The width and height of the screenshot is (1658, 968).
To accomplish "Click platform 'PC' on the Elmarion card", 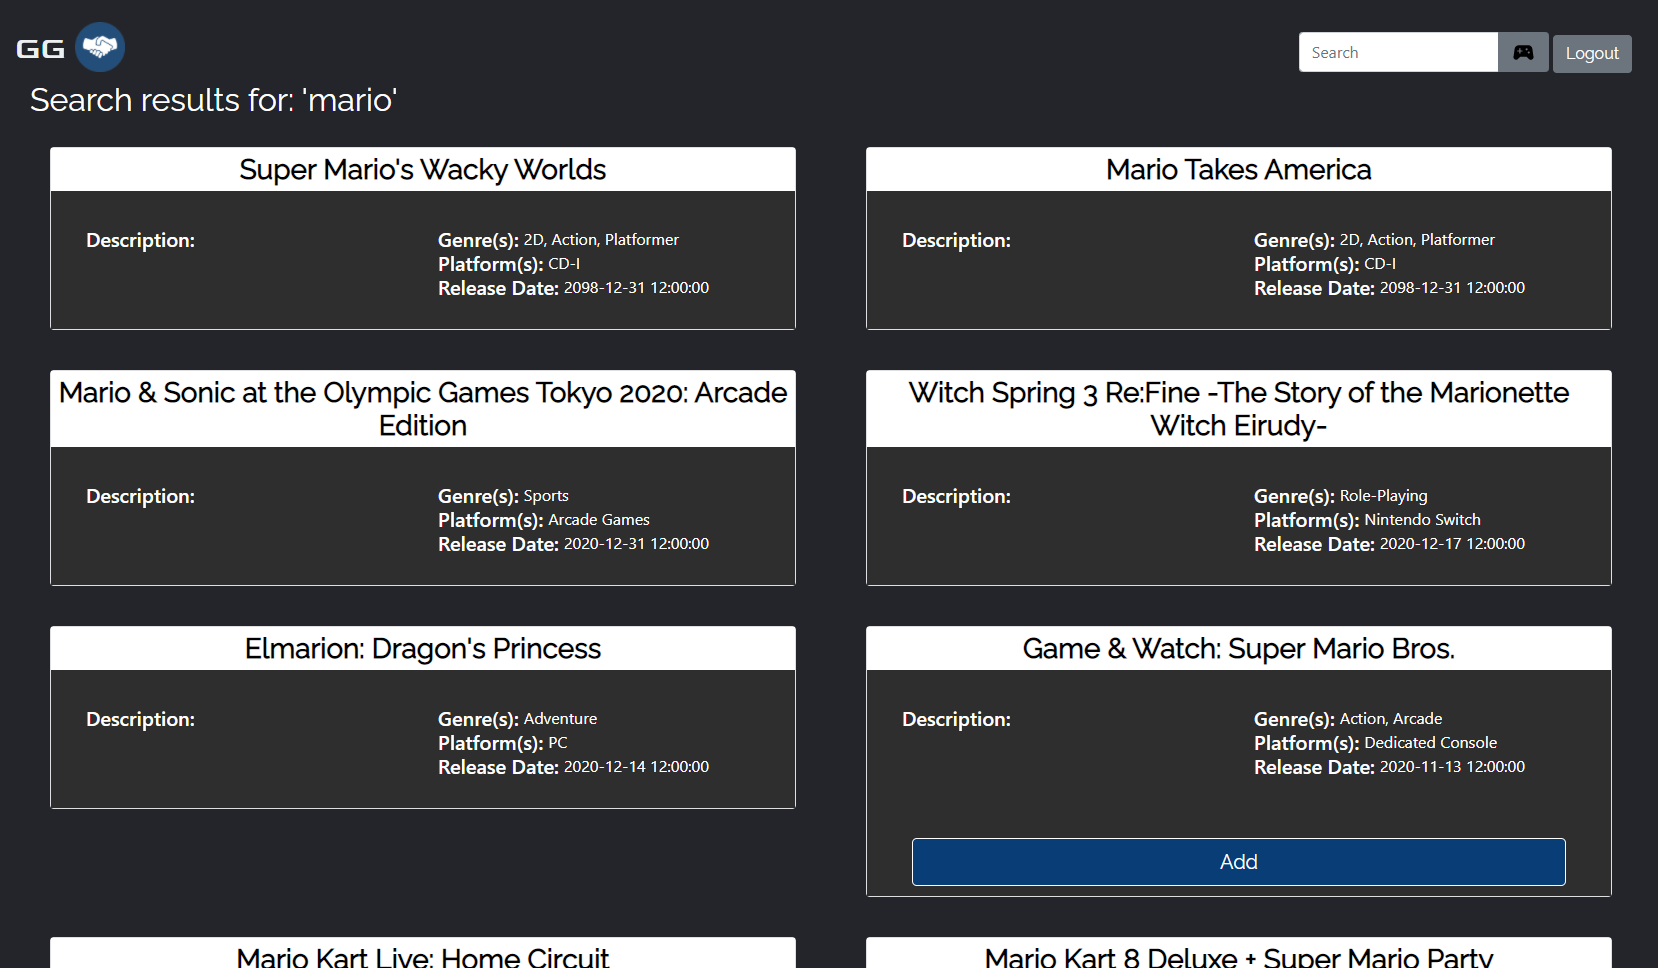I will 558,743.
